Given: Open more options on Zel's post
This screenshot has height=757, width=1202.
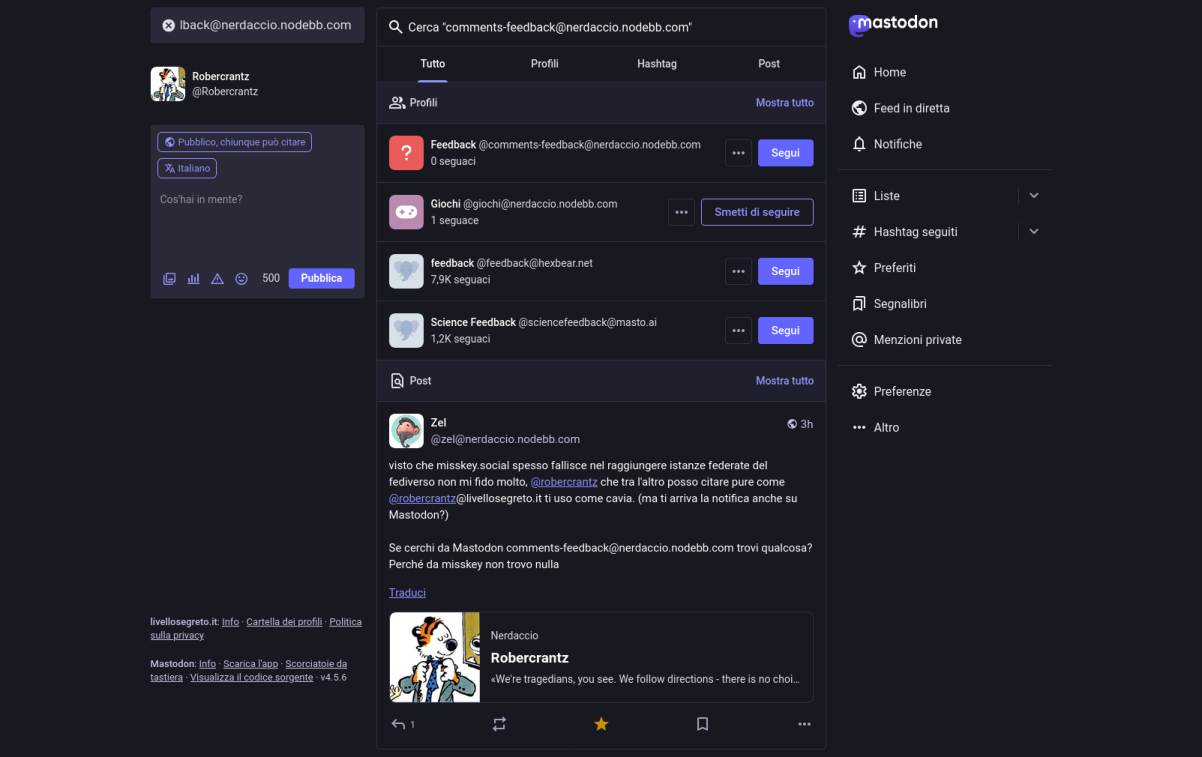Looking at the screenshot, I should (804, 724).
